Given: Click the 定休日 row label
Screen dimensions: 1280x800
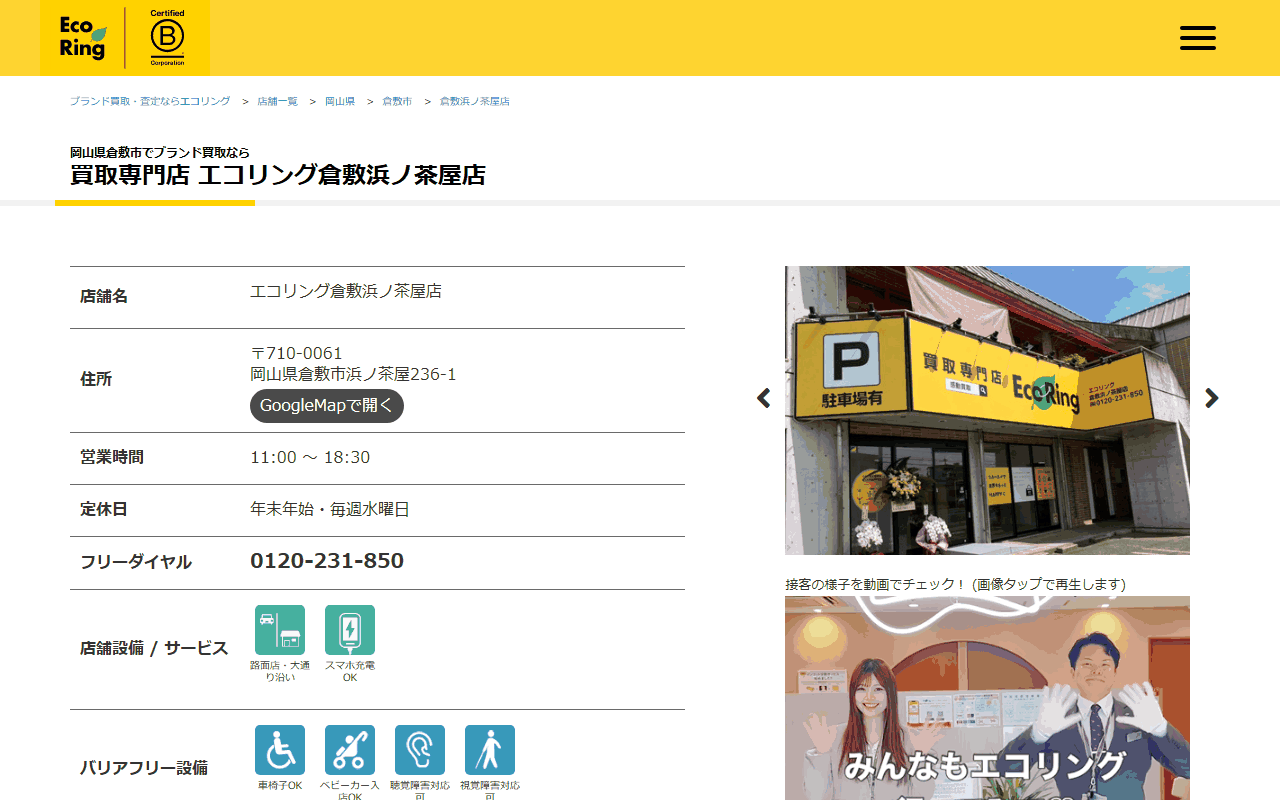Looking at the screenshot, I should (x=104, y=509).
